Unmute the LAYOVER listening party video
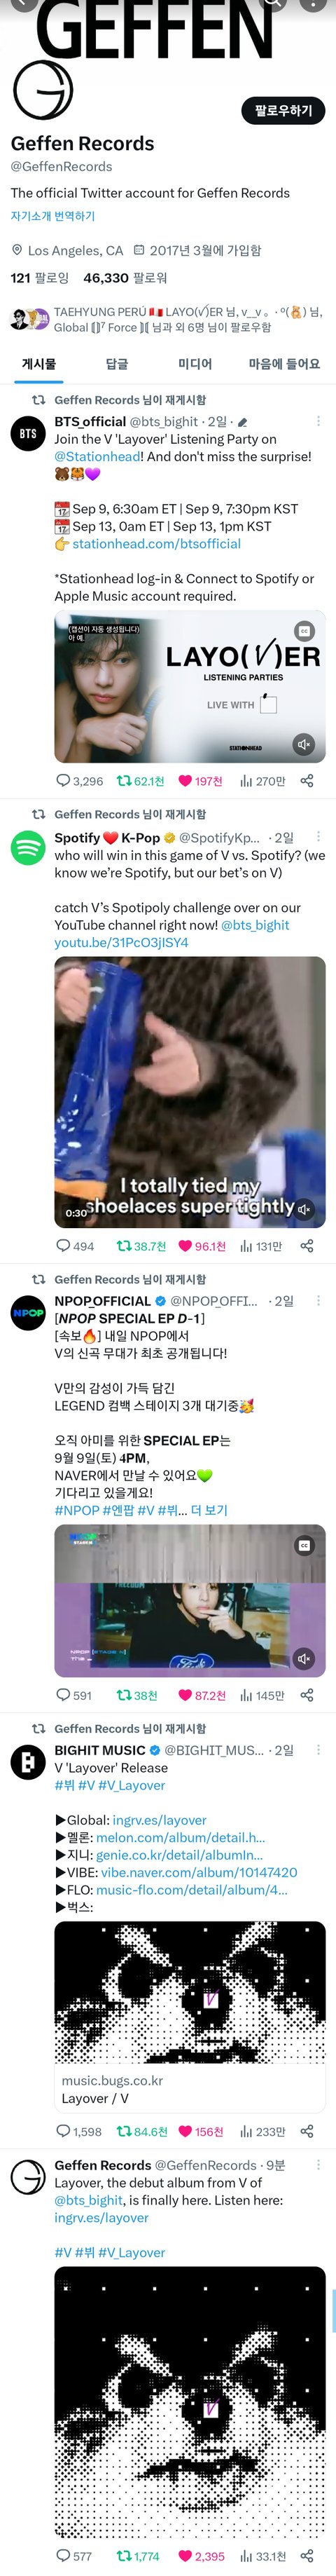Viewport: 336px width, 2576px height. coord(304,744)
